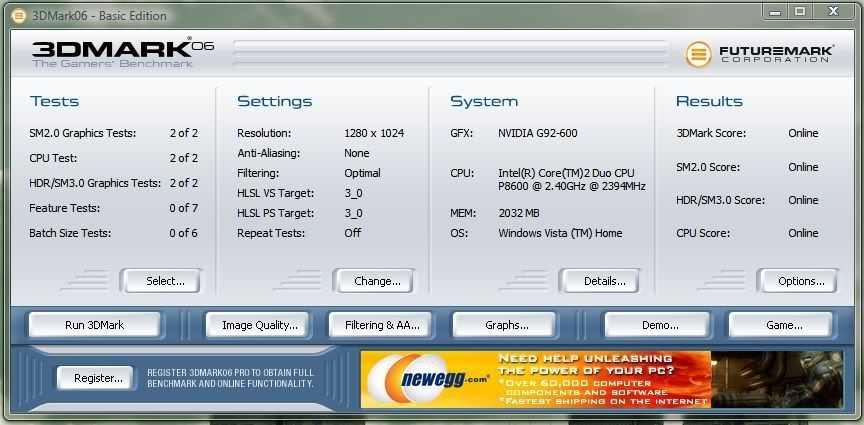Open Filtering & AA settings

click(381, 325)
